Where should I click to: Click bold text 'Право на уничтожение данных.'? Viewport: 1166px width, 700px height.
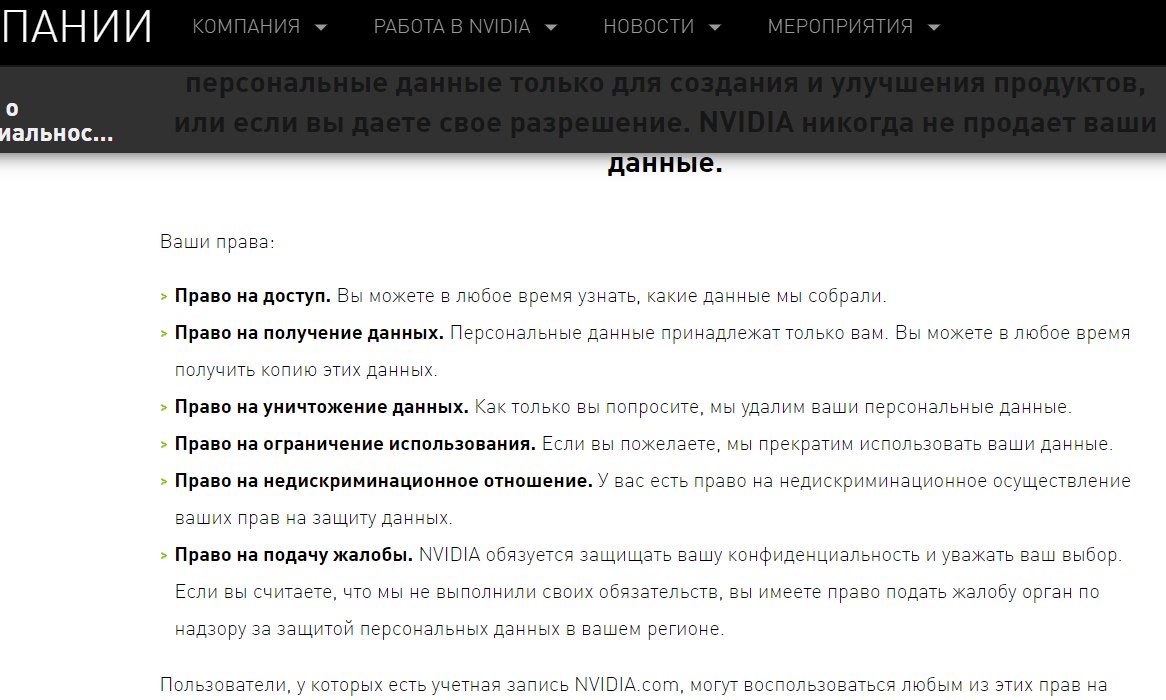[x=321, y=407]
